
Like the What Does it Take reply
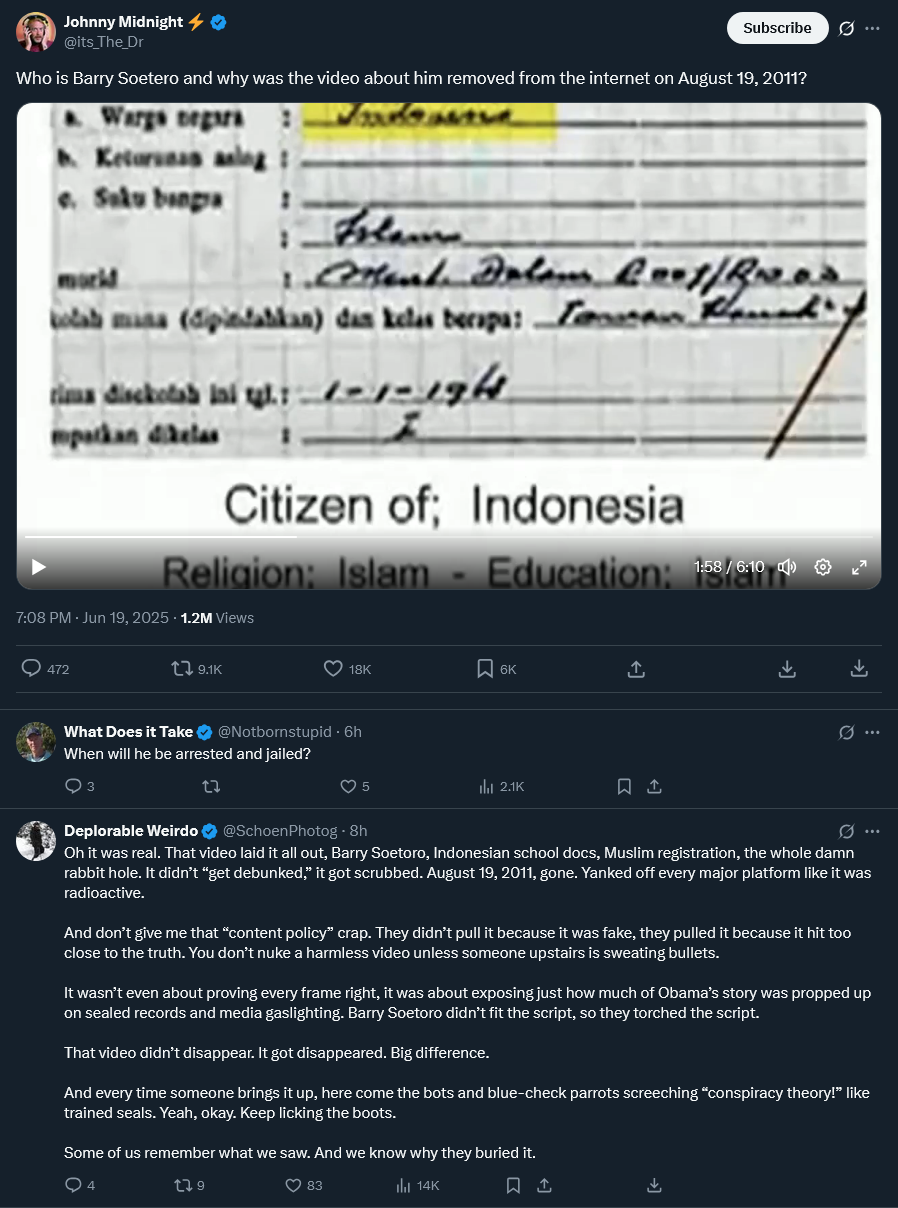click(x=356, y=787)
